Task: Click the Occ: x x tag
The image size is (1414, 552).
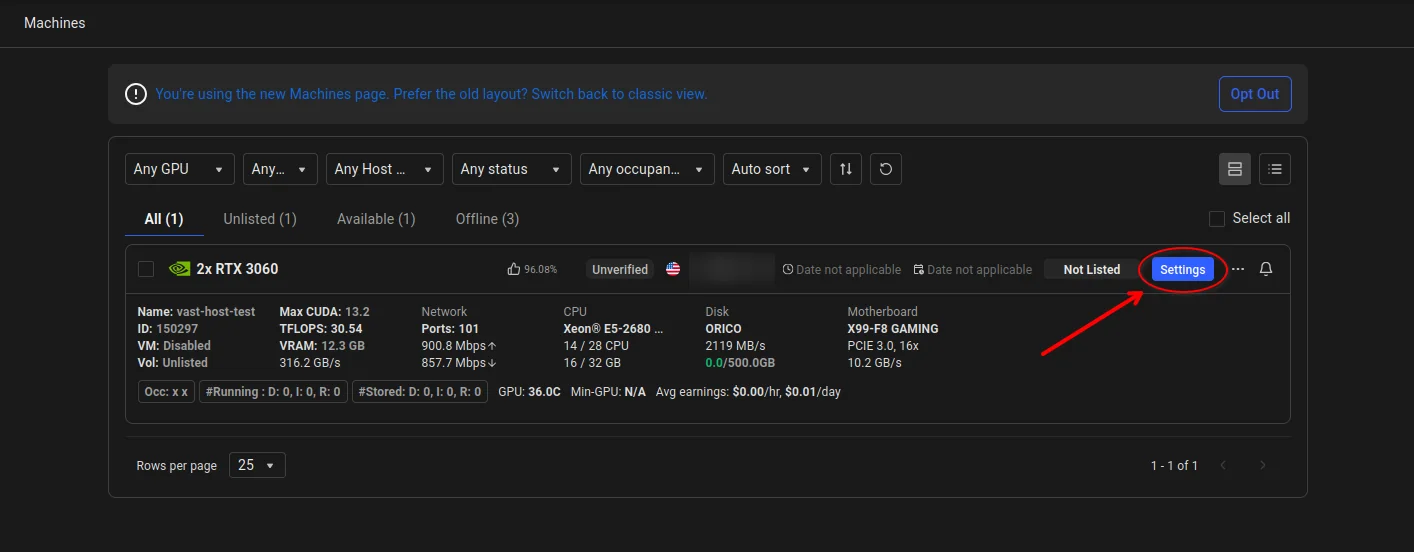Action: tap(166, 392)
